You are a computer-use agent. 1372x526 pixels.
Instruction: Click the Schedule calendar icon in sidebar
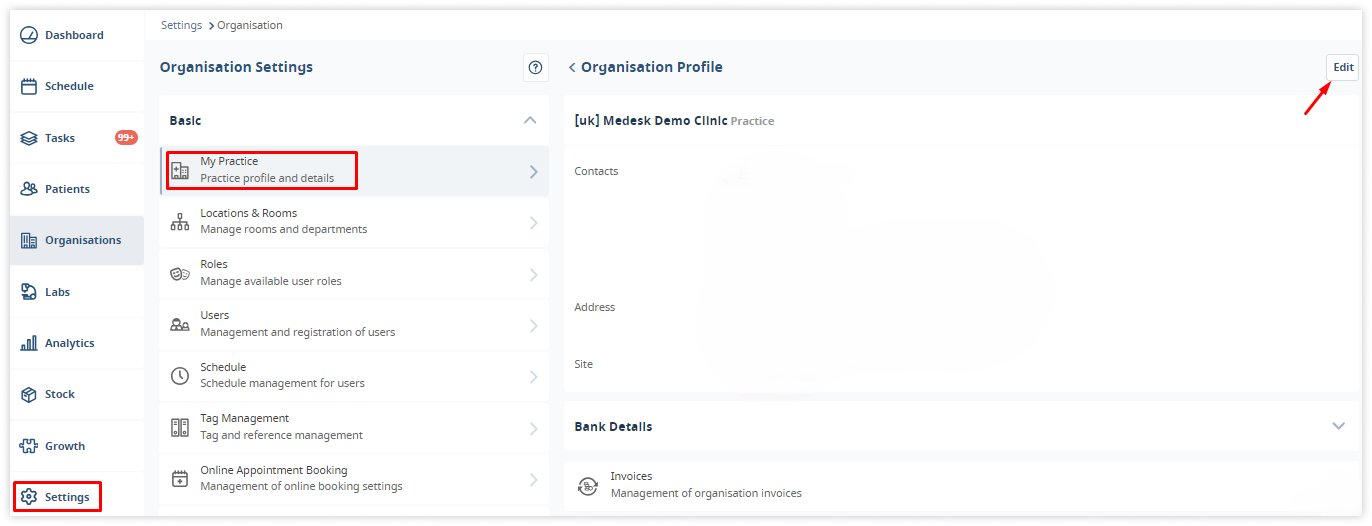(28, 86)
